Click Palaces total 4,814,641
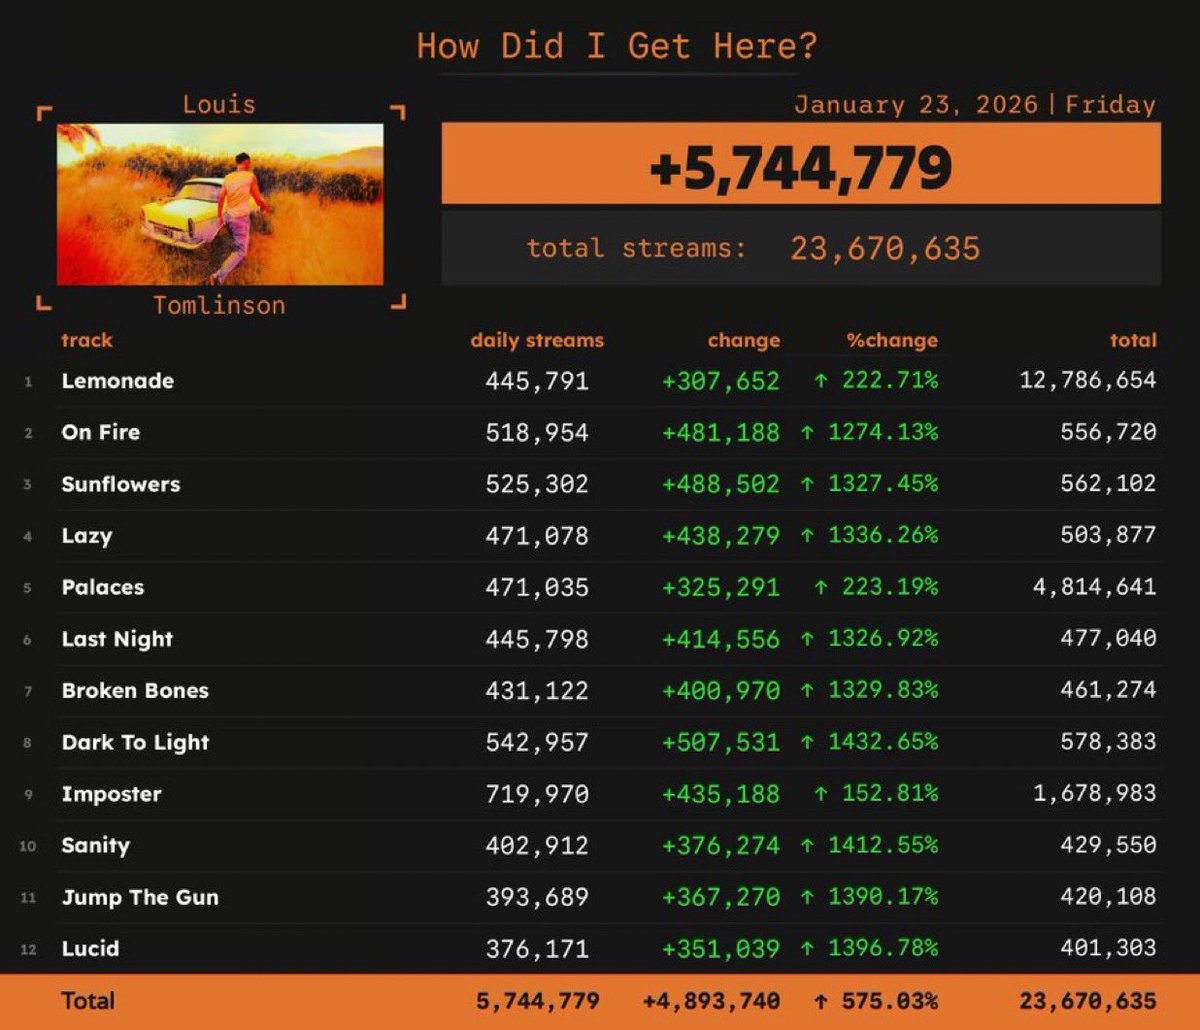 point(1095,587)
